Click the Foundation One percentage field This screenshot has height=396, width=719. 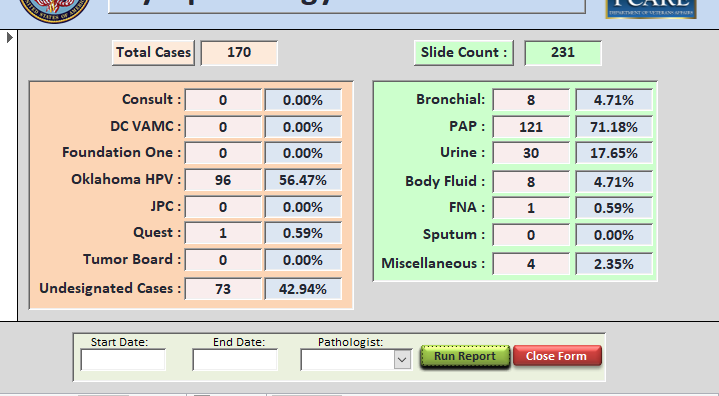pyautogui.click(x=303, y=153)
